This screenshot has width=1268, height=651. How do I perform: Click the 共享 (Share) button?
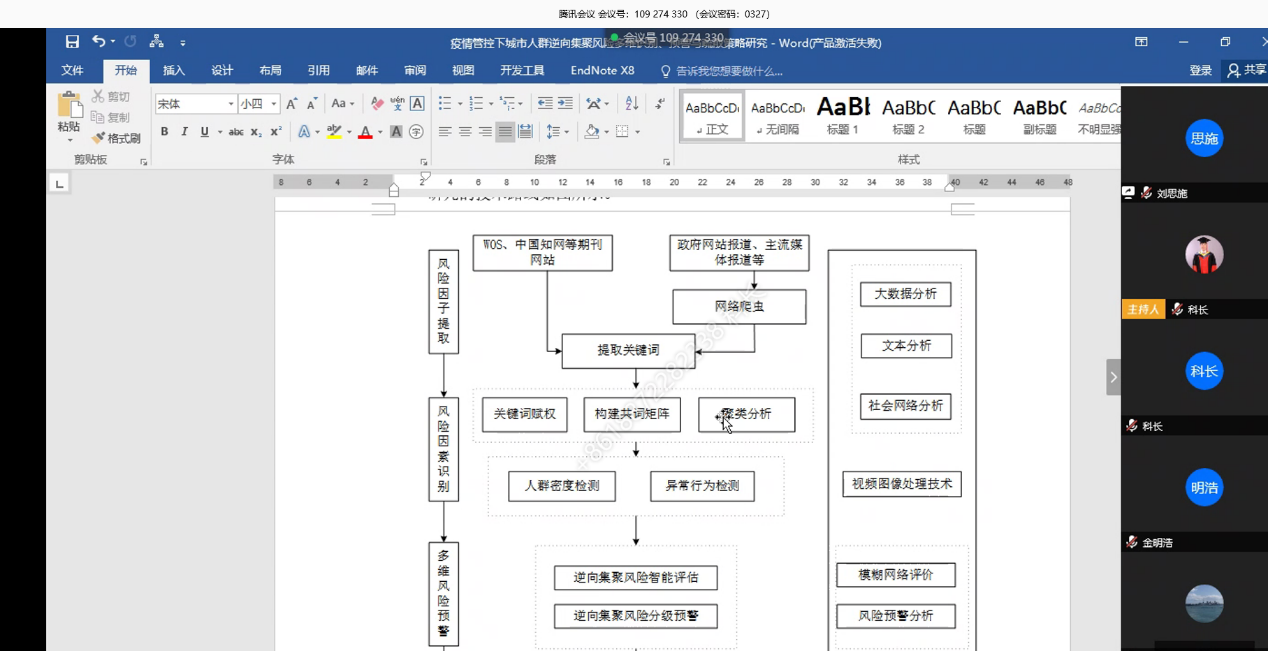1247,71
